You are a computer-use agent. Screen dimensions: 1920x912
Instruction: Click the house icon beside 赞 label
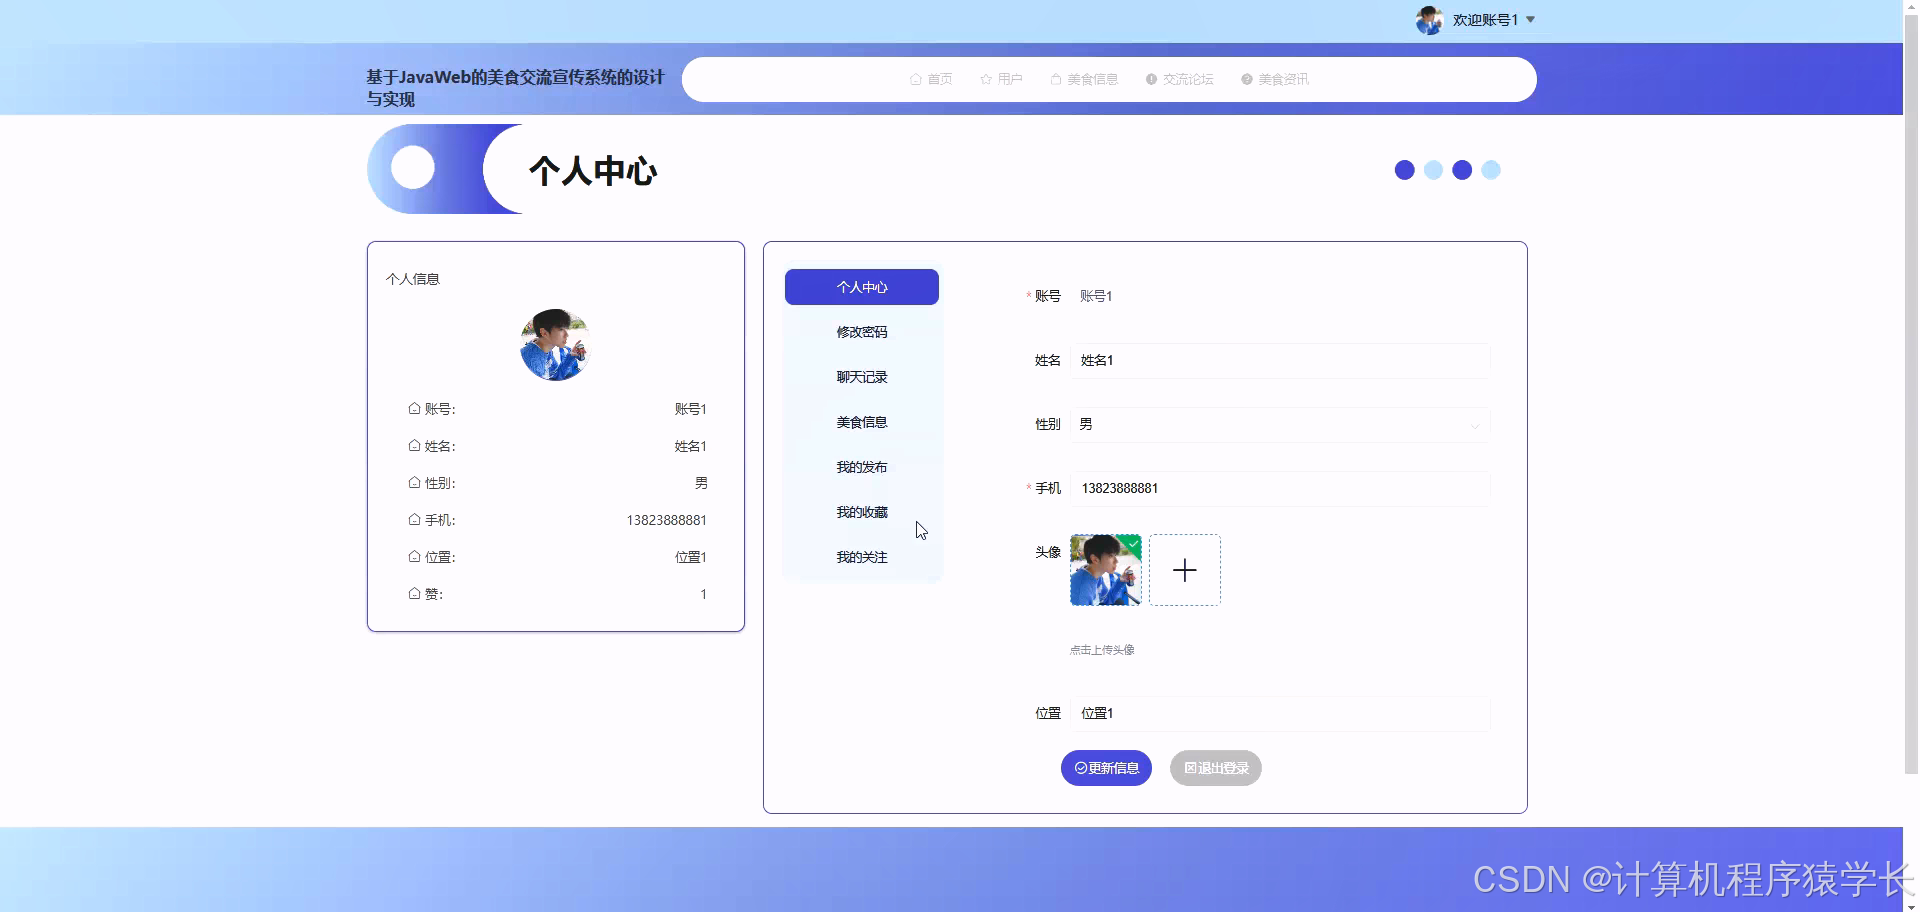[414, 593]
